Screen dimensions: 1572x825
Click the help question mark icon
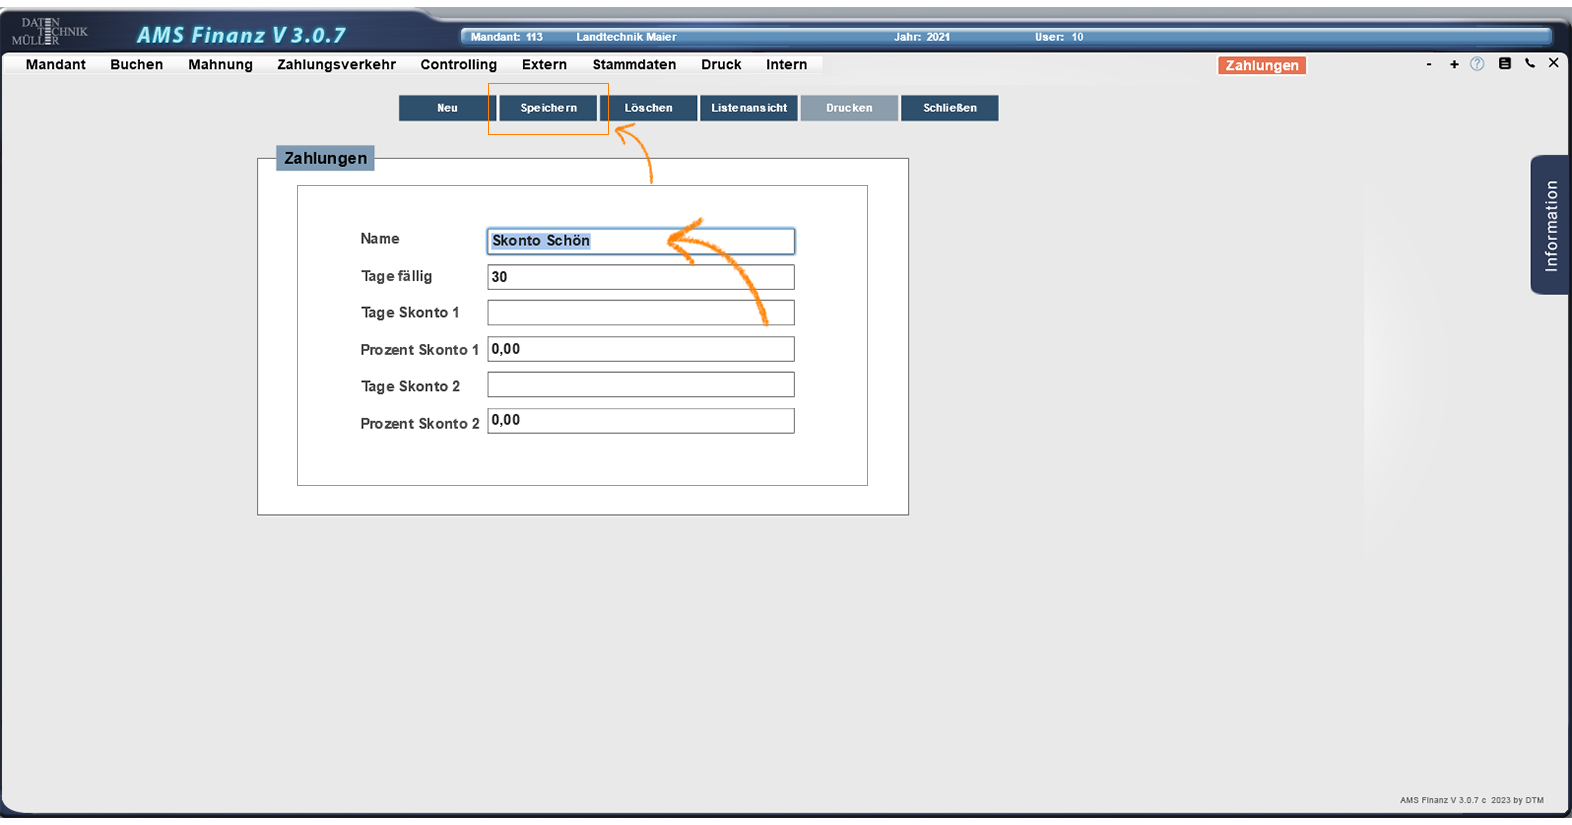point(1477,64)
